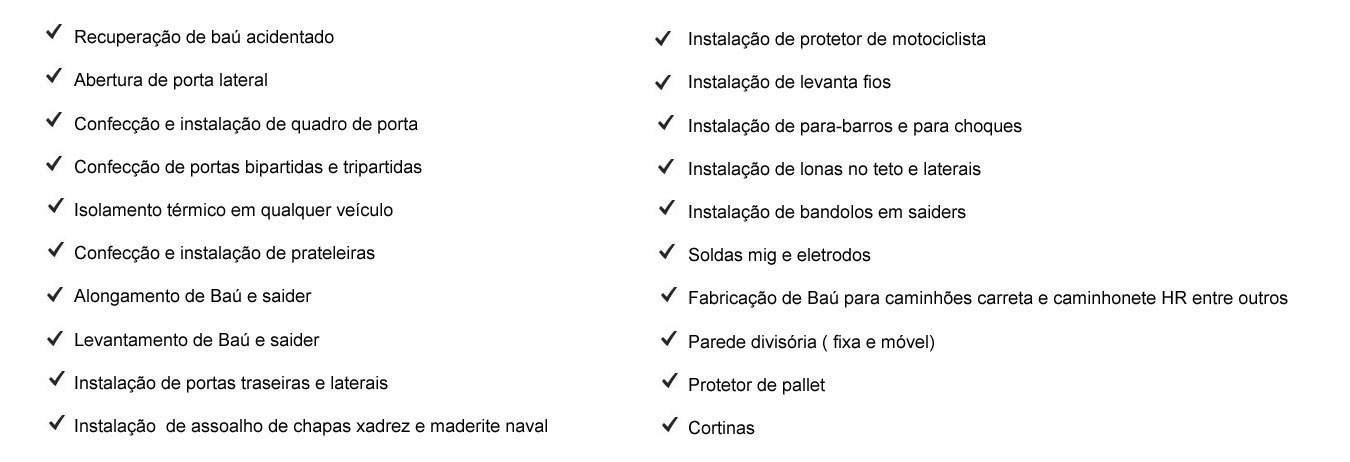Select the checkmark next to Levantamento de Baú e saider
This screenshot has height=462, width=1350.
[x=54, y=338]
